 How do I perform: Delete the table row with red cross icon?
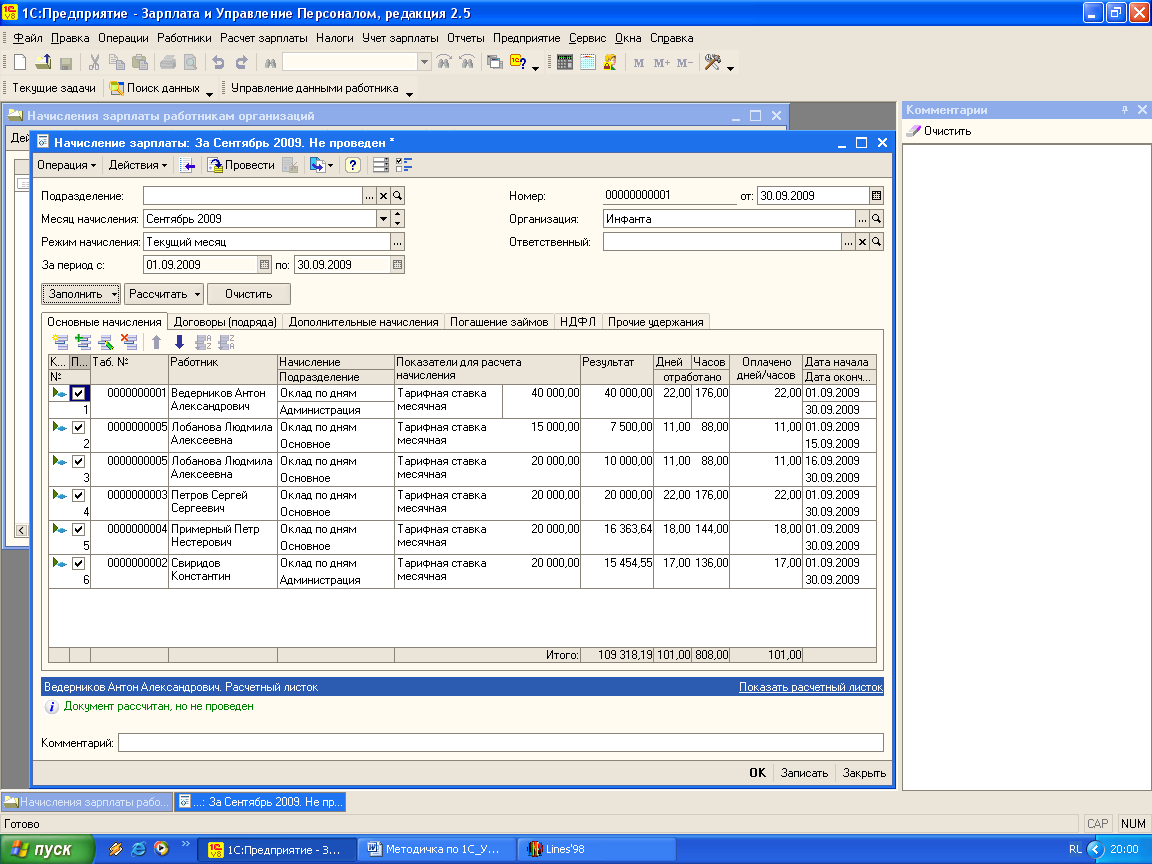129,342
